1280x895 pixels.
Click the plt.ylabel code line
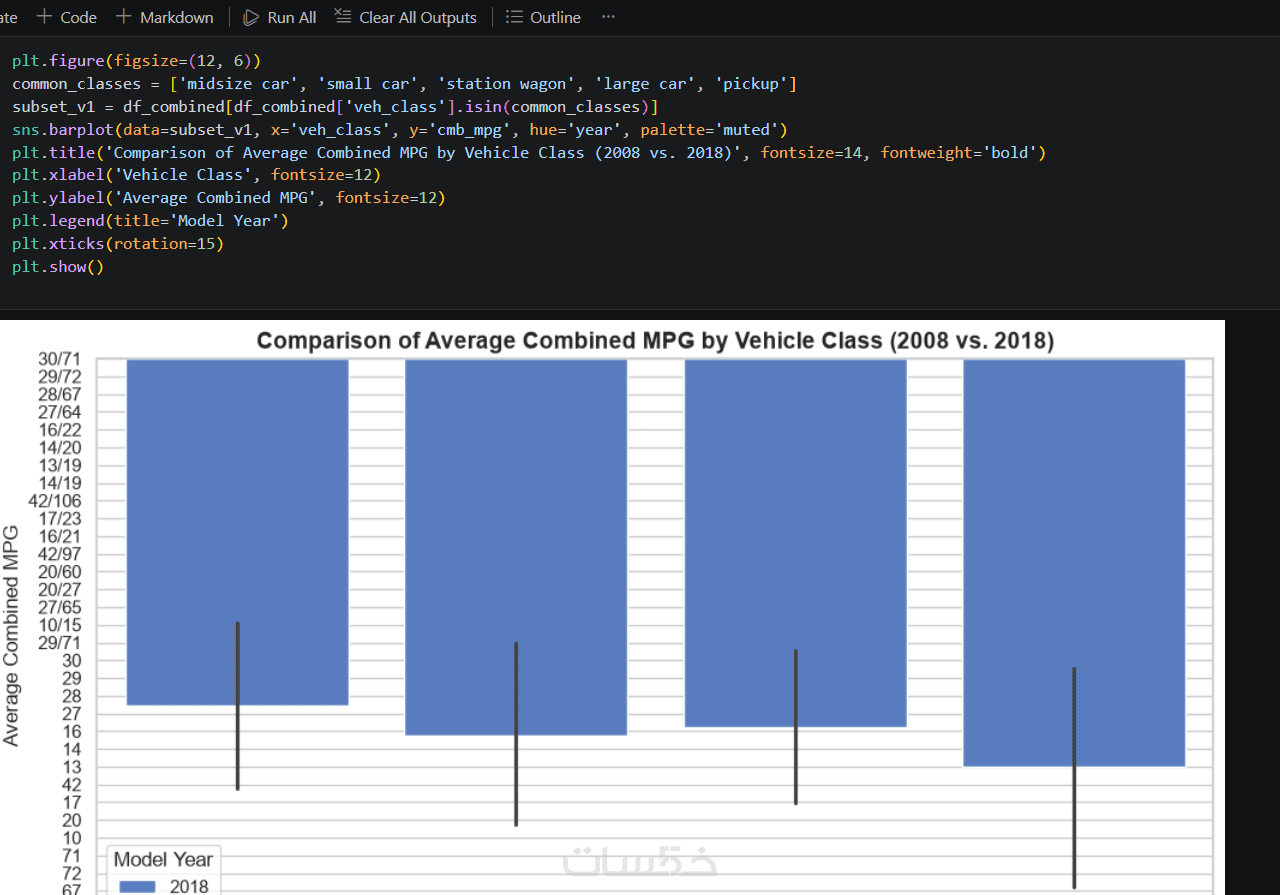click(229, 198)
